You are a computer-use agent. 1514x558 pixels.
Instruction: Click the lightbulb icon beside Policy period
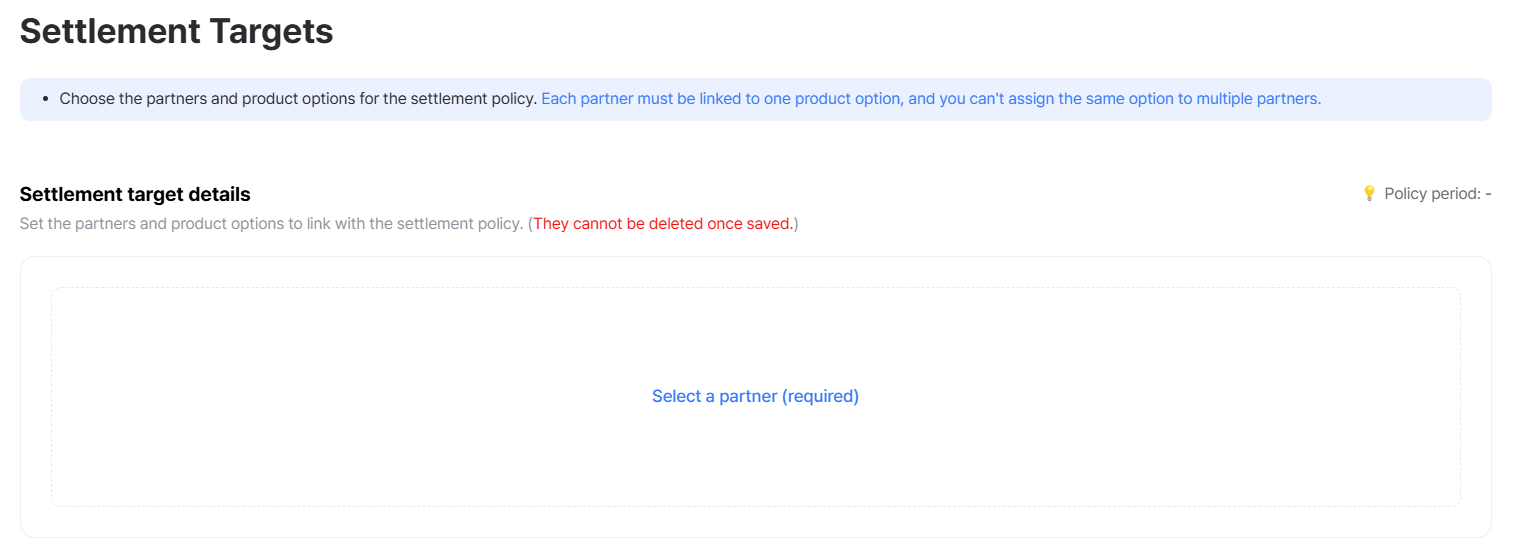click(1369, 193)
